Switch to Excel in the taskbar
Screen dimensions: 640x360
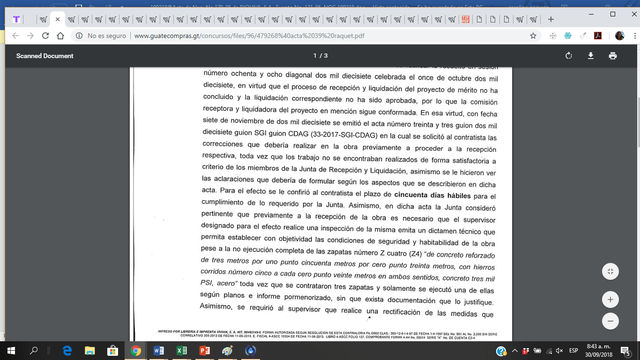click(182, 351)
